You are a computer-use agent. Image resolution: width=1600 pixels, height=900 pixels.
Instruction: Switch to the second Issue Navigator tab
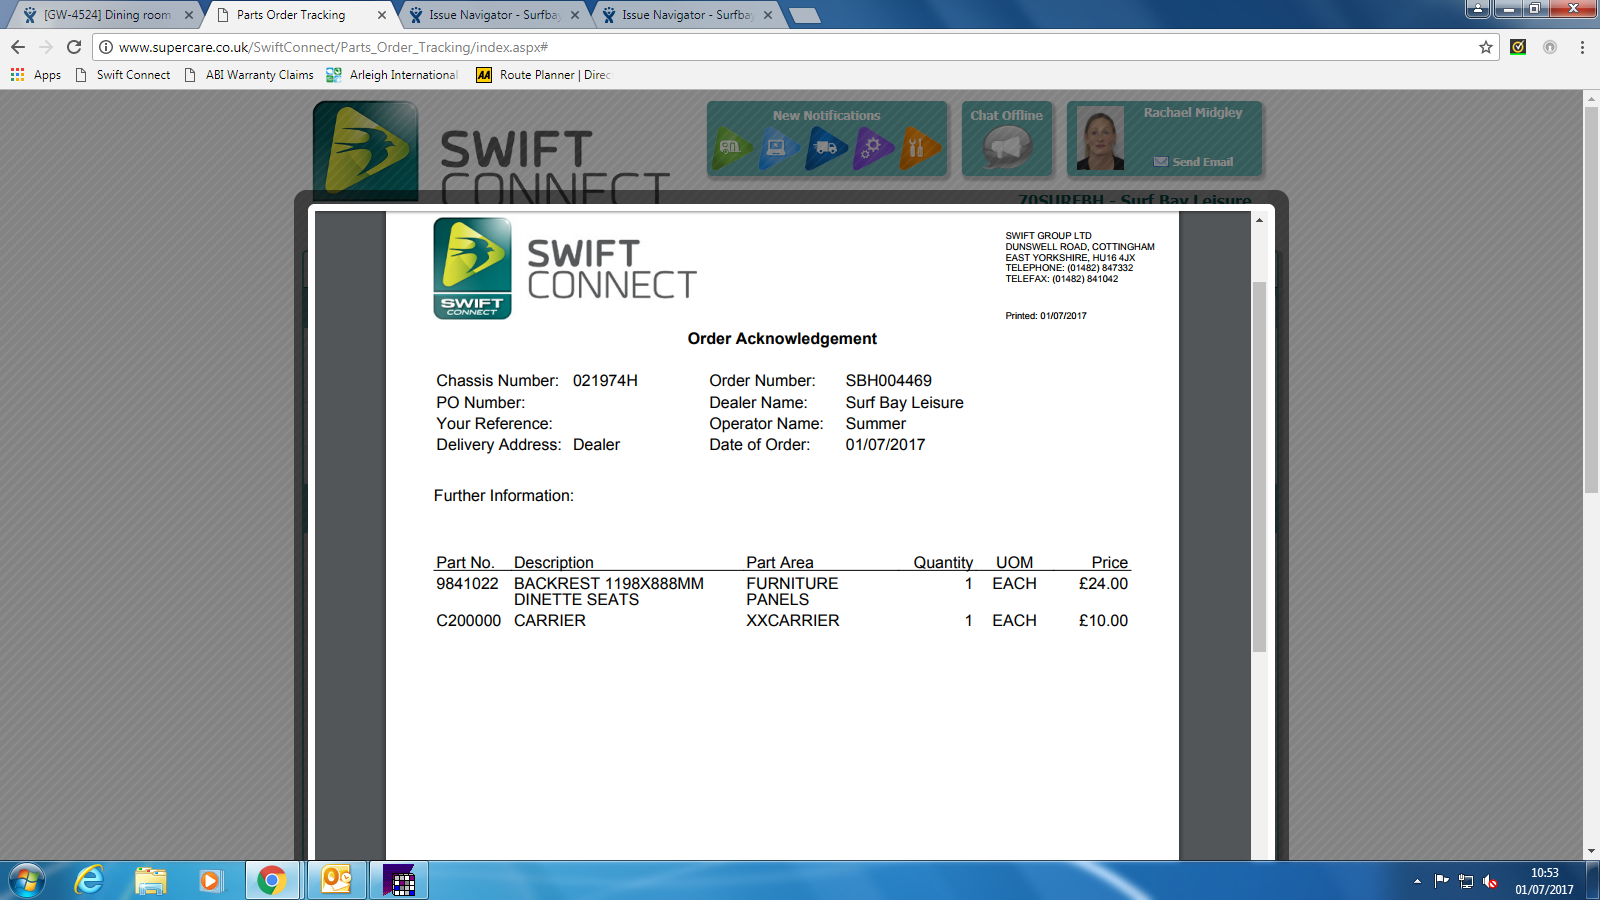[687, 15]
